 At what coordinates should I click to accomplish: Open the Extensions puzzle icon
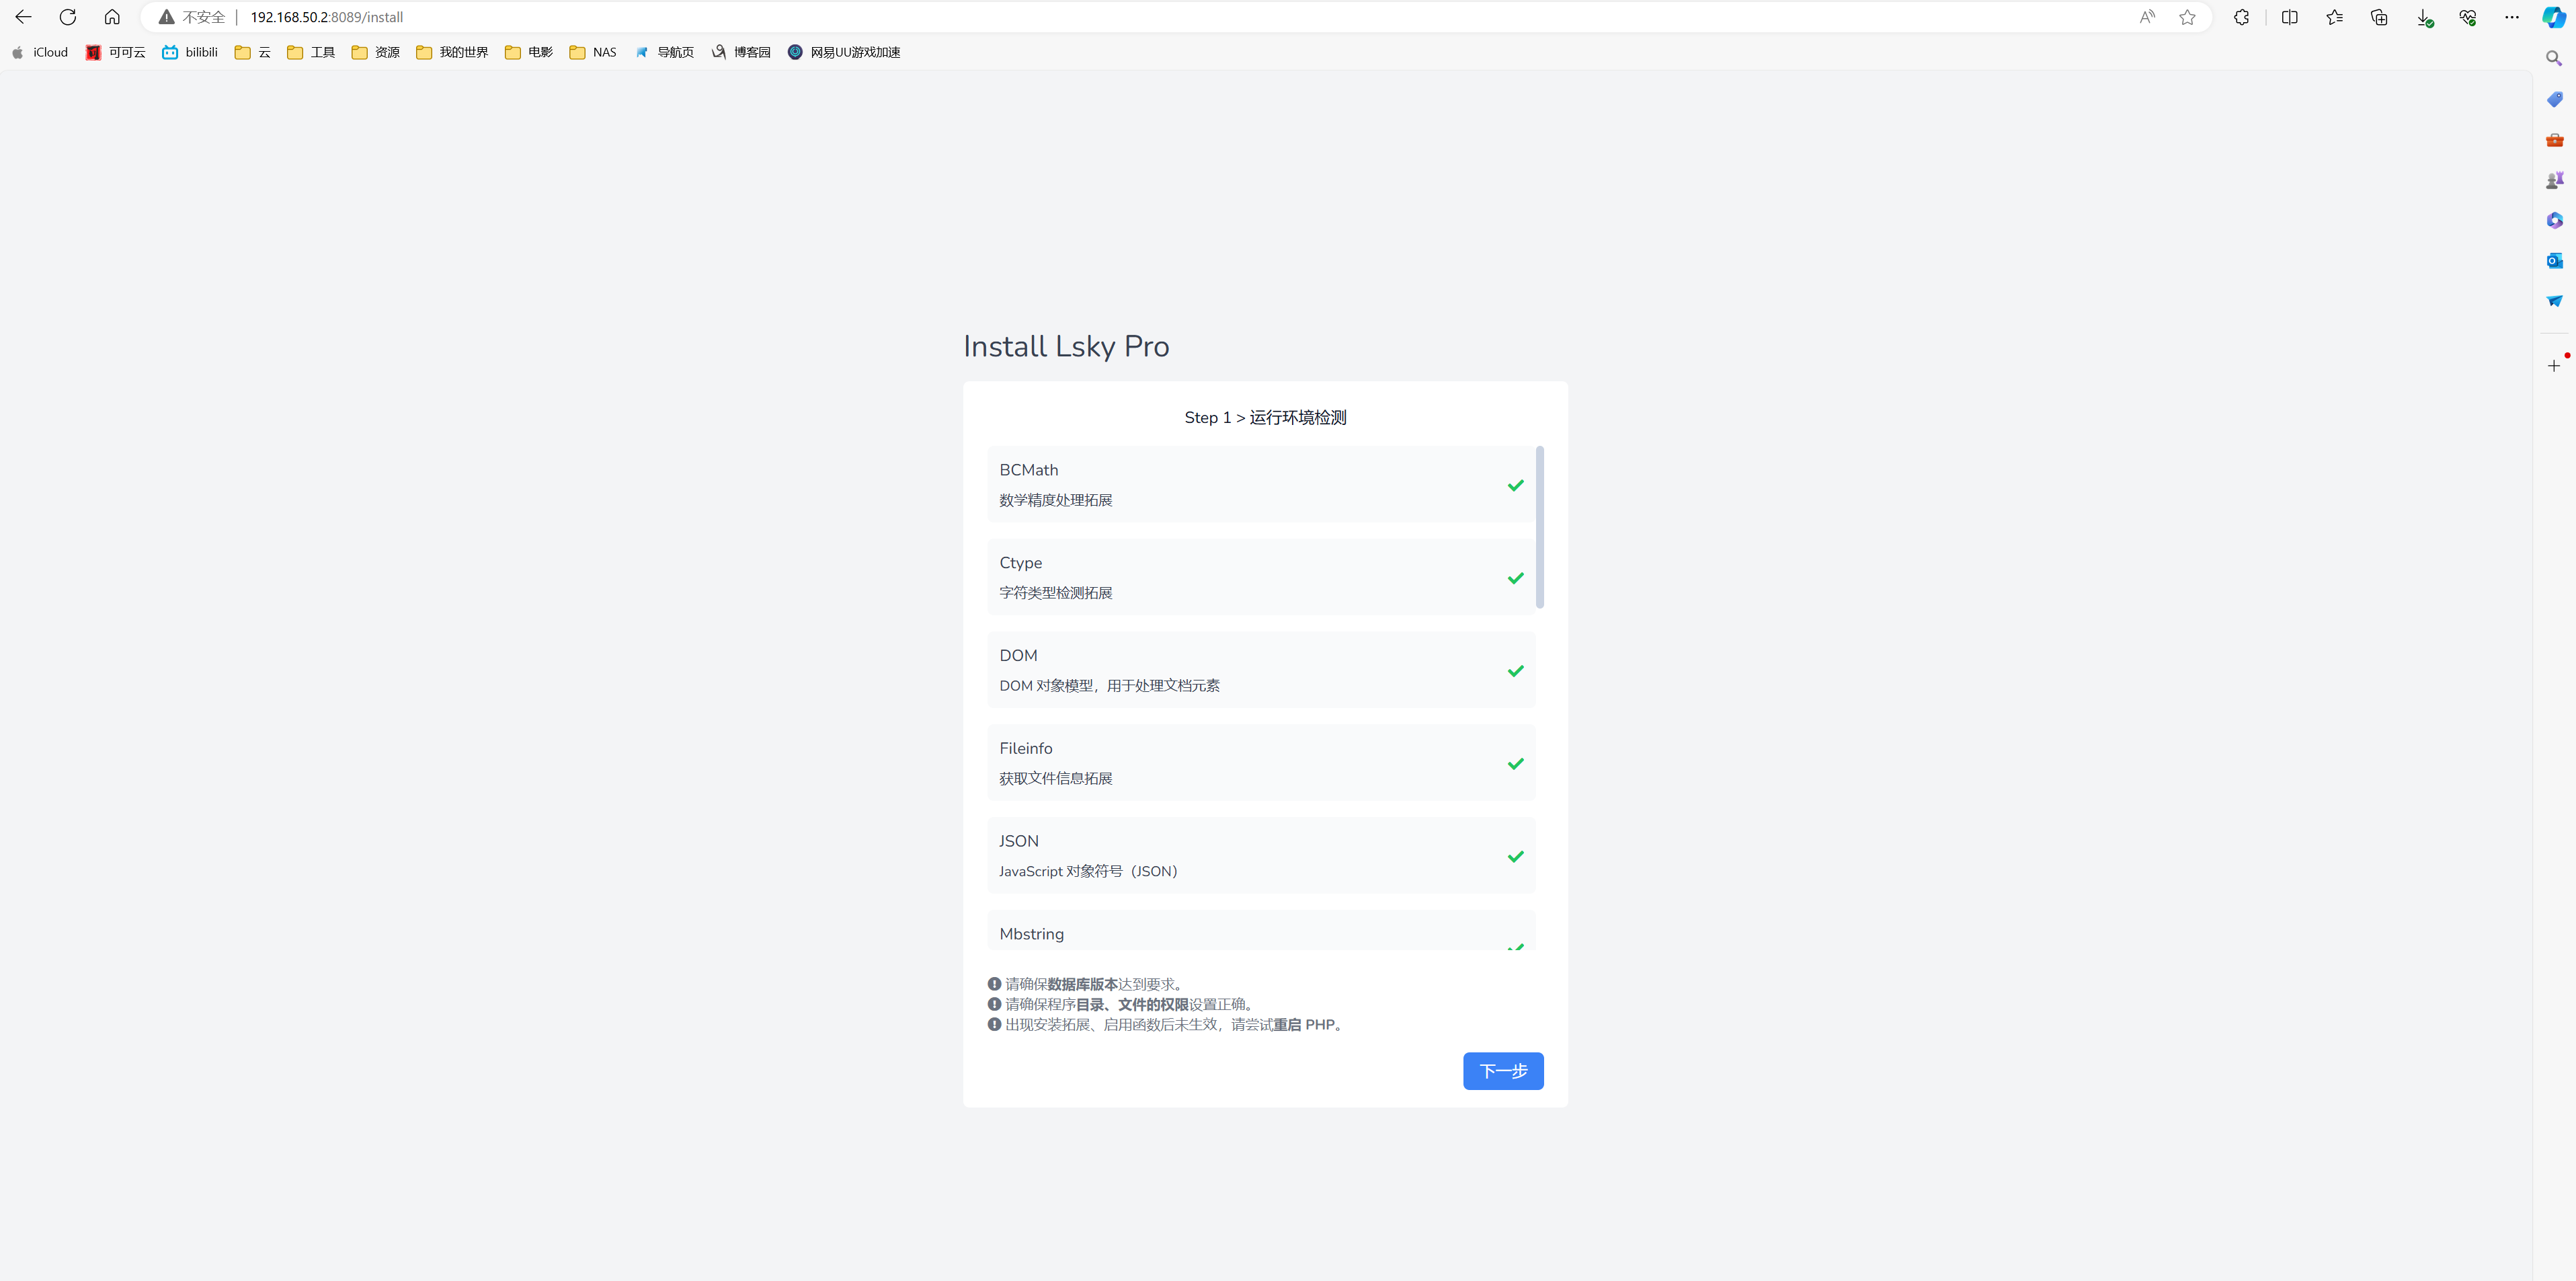(x=2241, y=17)
